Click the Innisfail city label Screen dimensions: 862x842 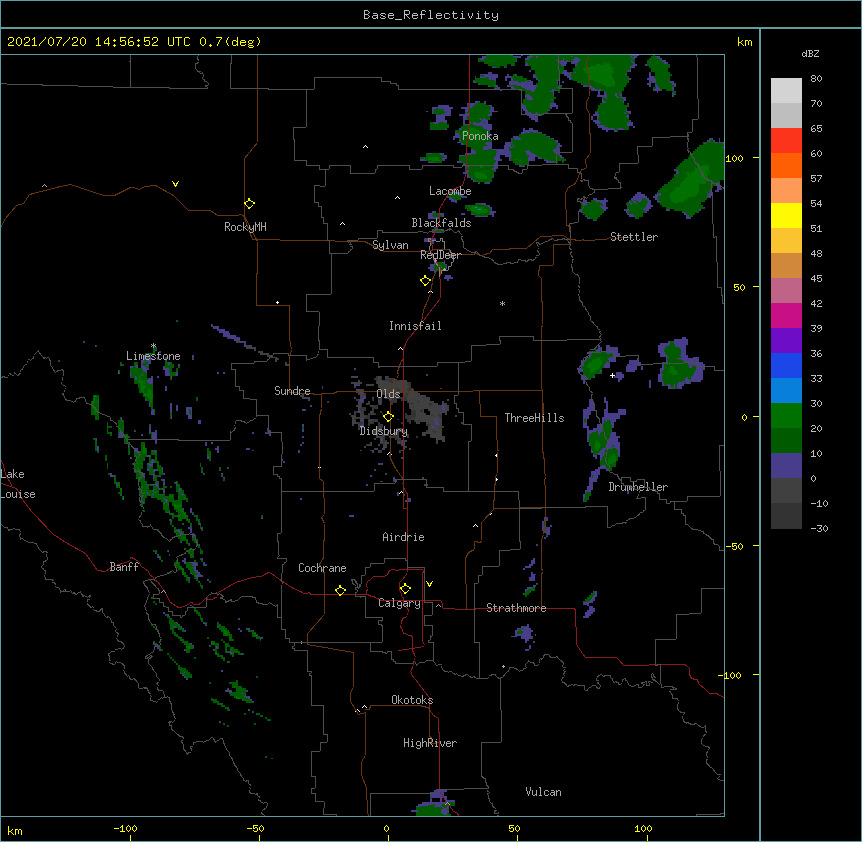pos(415,326)
